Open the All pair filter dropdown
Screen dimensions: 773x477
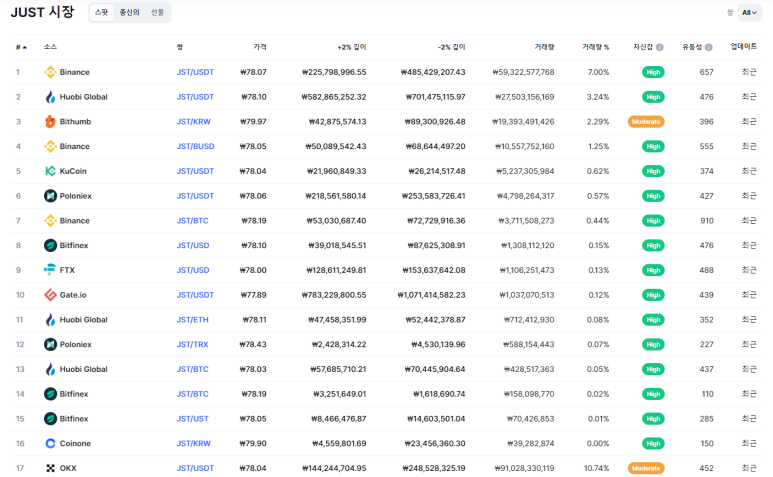pos(749,13)
